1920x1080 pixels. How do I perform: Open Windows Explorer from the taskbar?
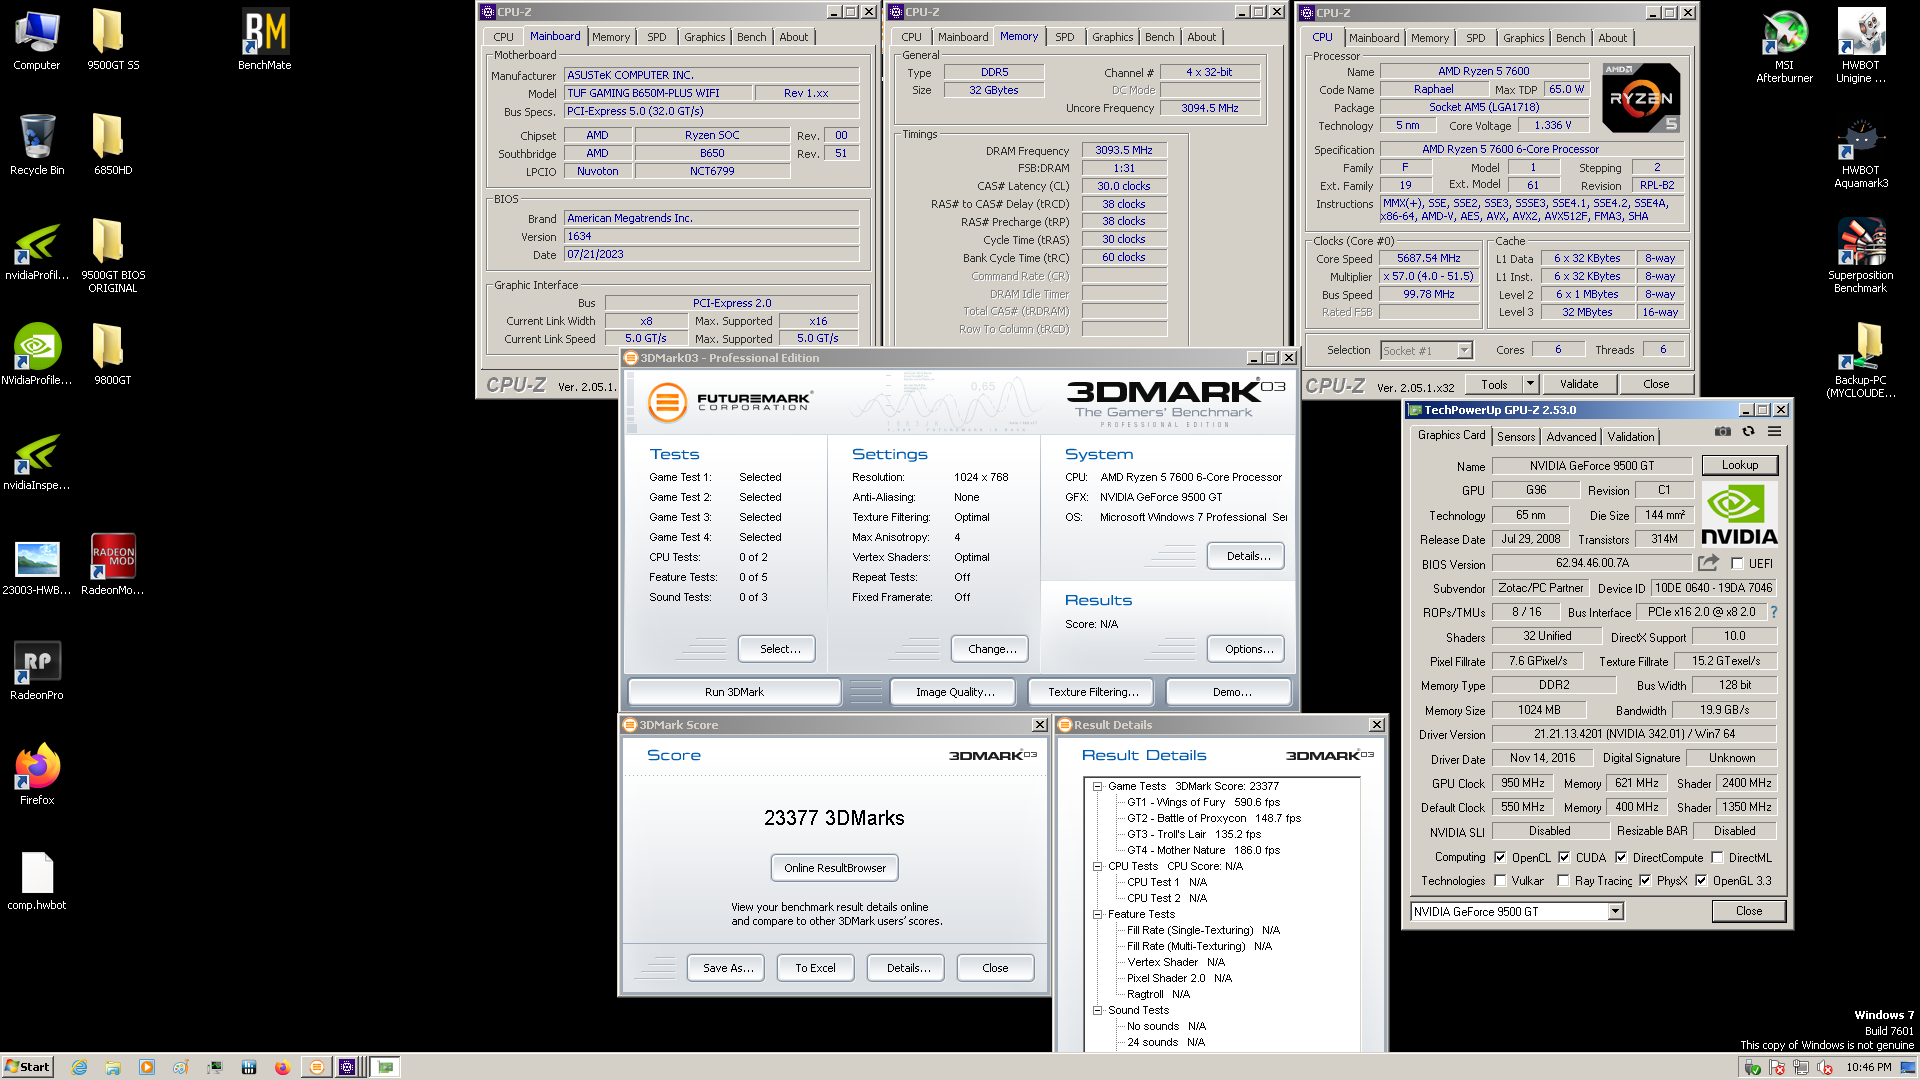tap(113, 1067)
